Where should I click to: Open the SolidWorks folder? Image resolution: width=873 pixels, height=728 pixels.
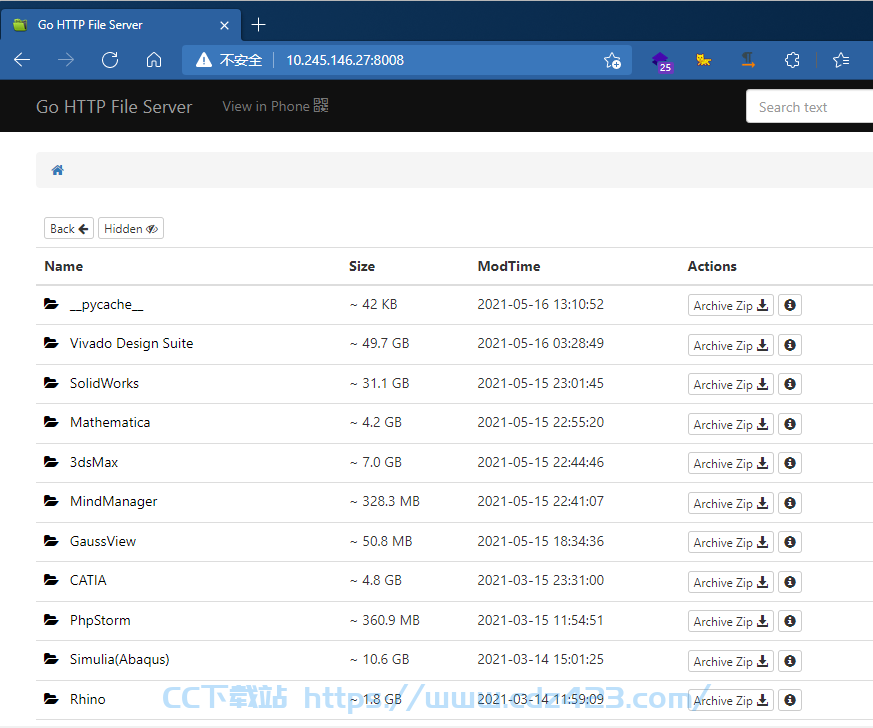pos(104,383)
